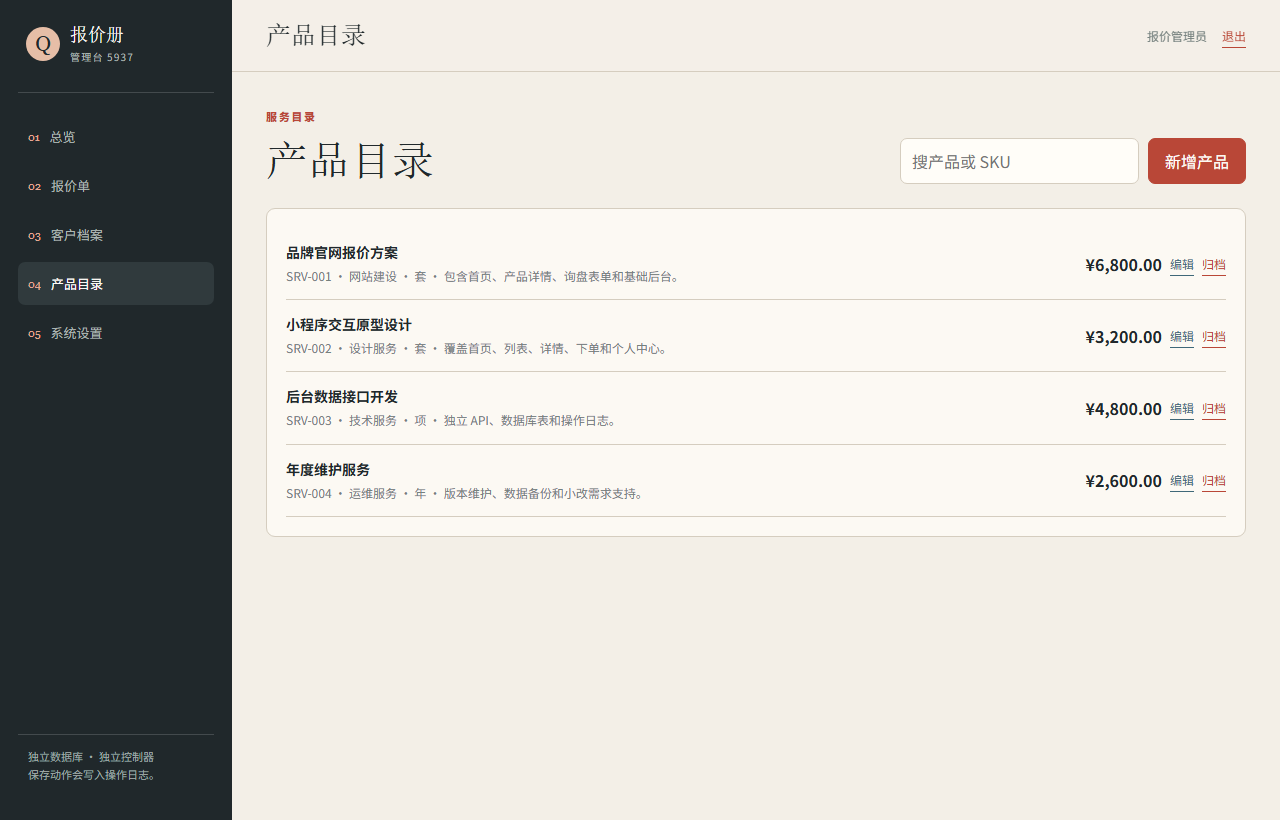Open 总览 in the sidebar
The width and height of the screenshot is (1280, 820).
pyautogui.click(x=116, y=137)
